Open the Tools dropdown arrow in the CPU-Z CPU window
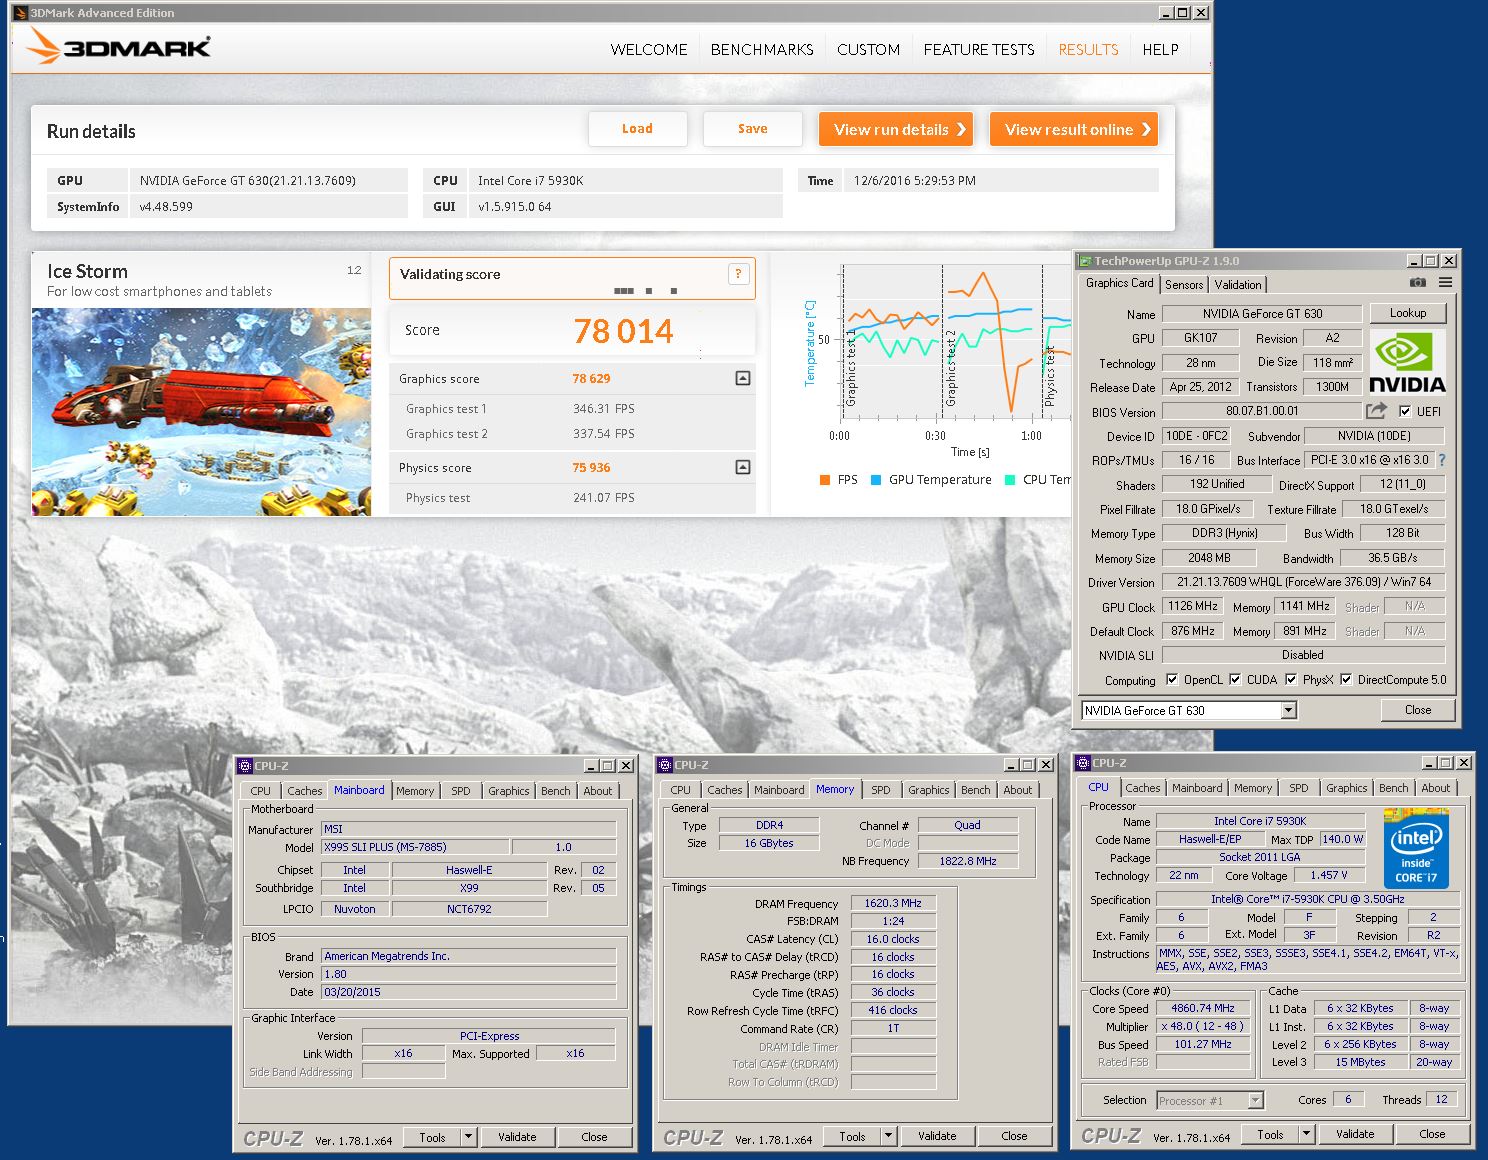 (x=1306, y=1134)
